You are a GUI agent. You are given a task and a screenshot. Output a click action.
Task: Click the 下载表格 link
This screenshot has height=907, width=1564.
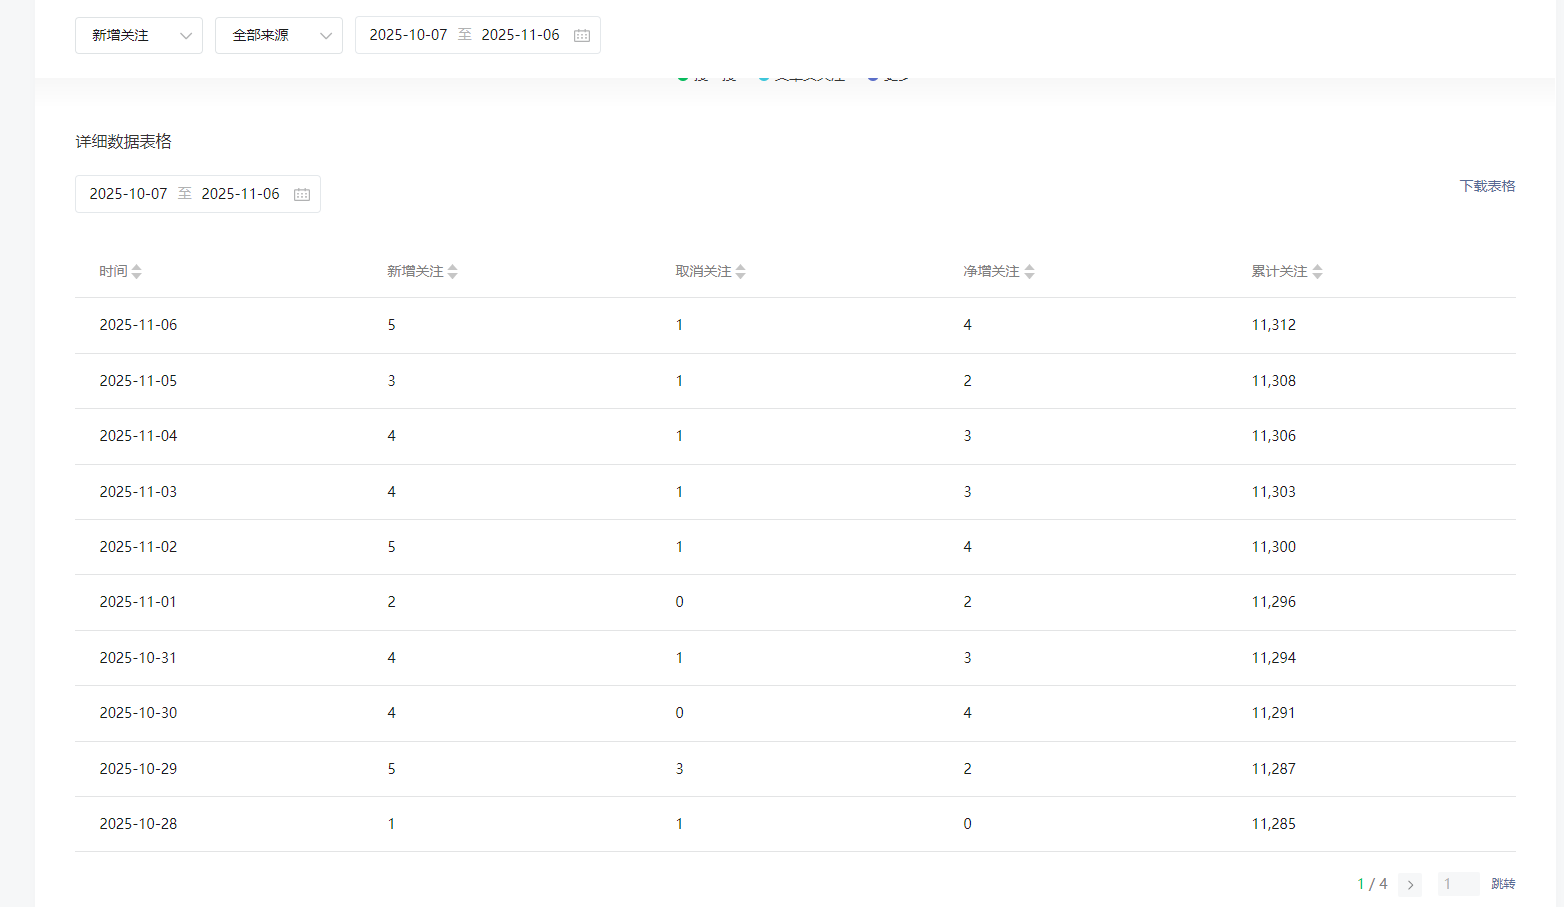[1487, 186]
